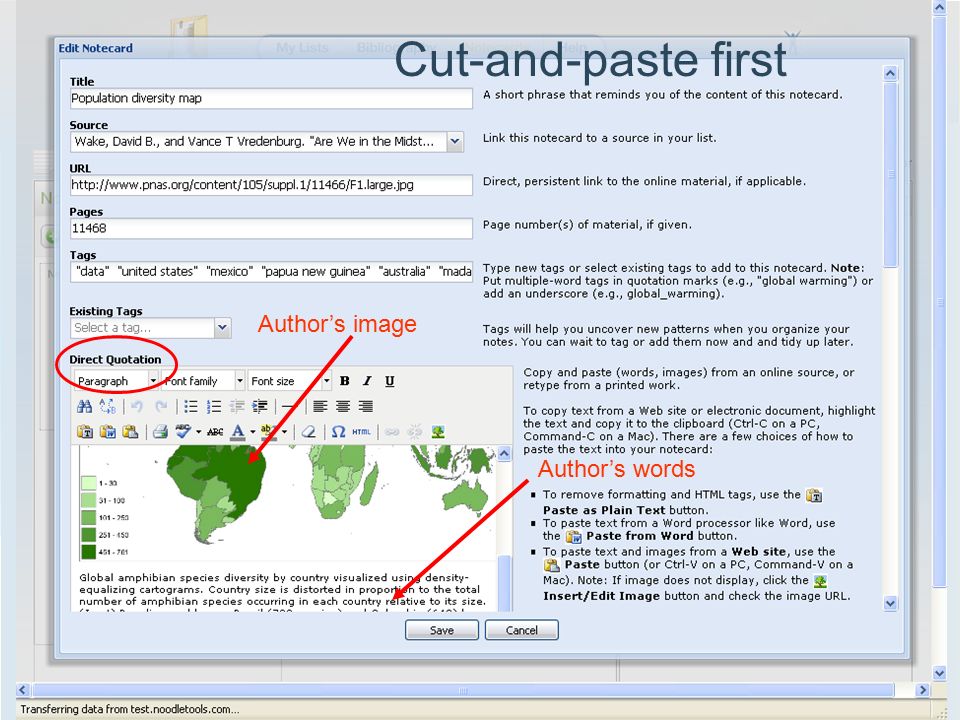Click the Find (binoculars) icon
960x720 pixels.
[x=84, y=406]
